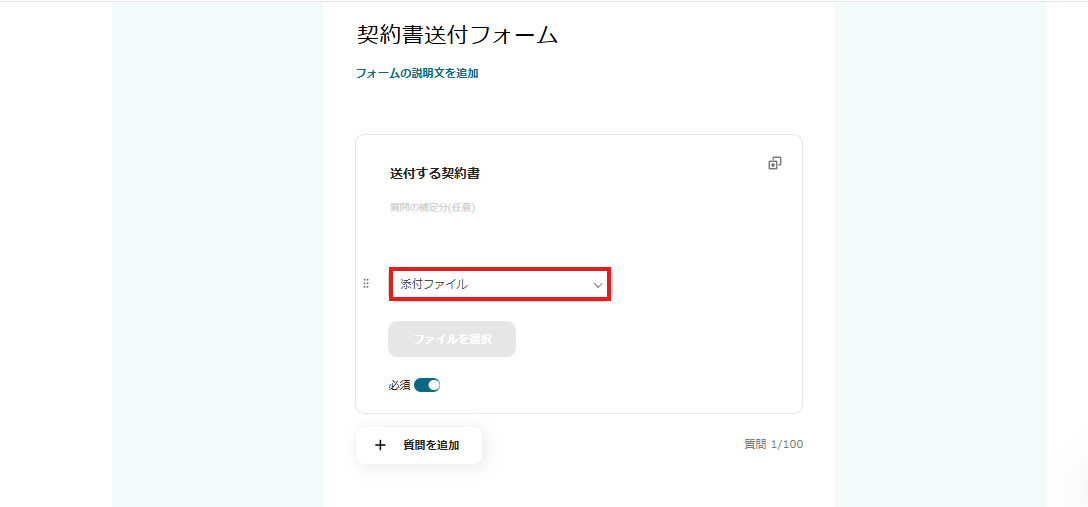Click the duplicate question icon
This screenshot has width=1088, height=507.
coord(774,163)
